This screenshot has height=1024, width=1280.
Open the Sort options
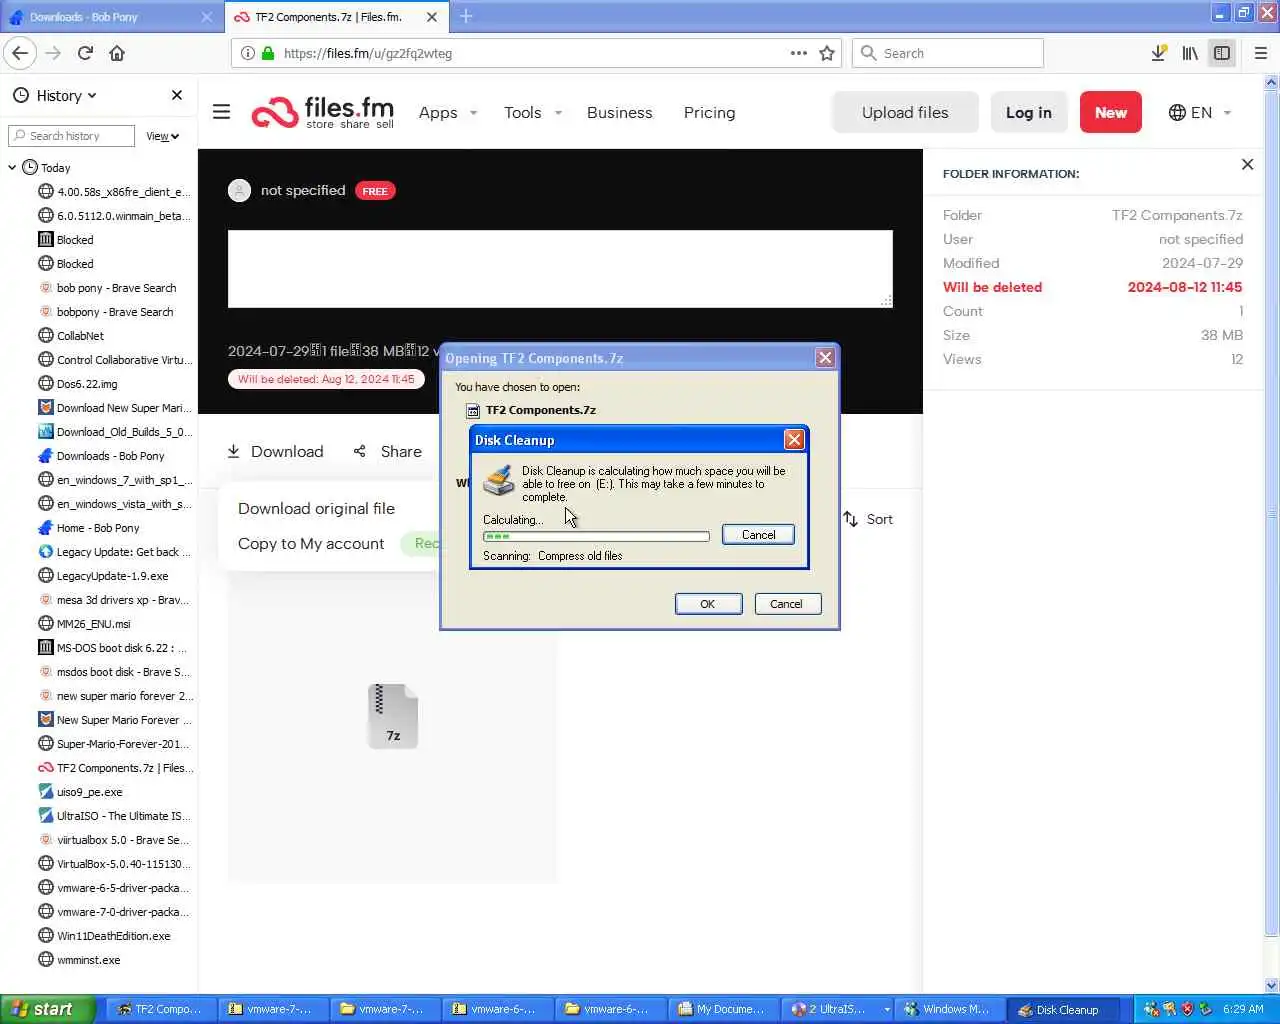click(867, 519)
